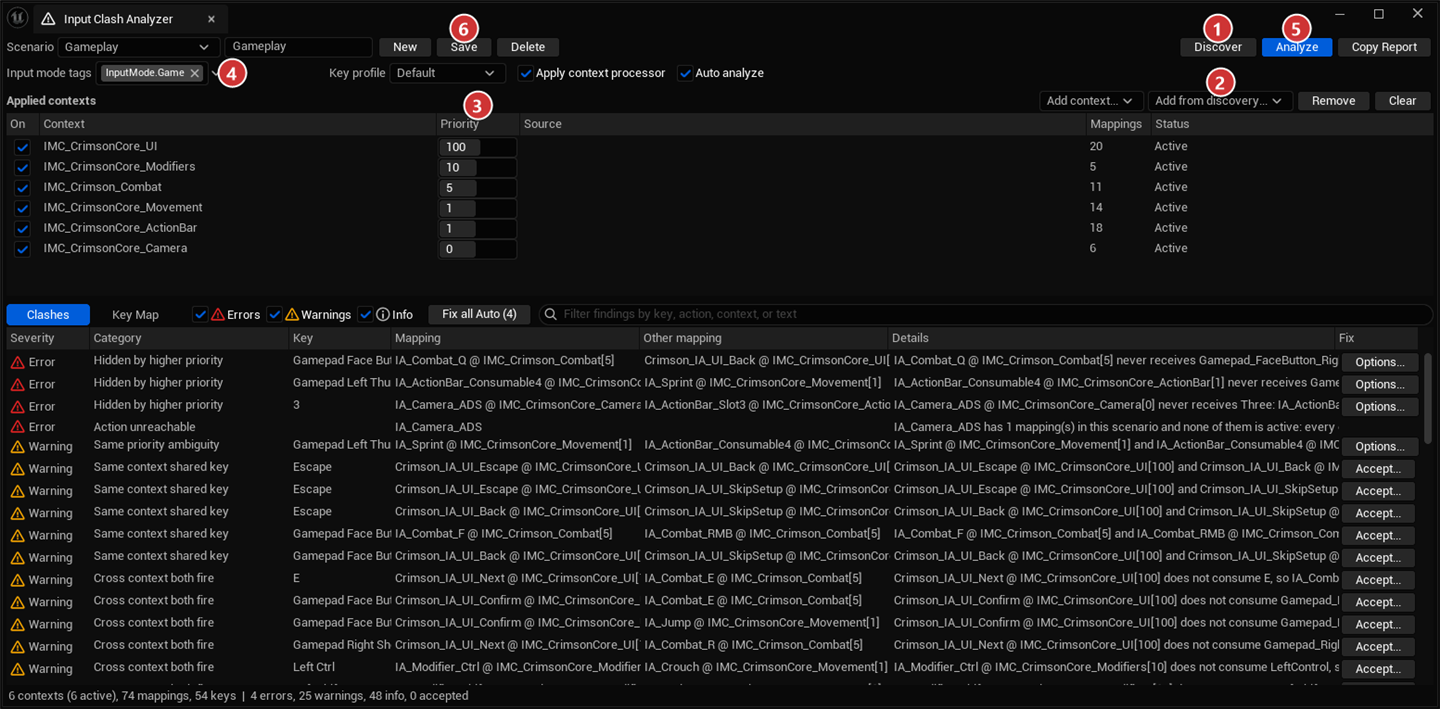Click the warning icon in the E key row
This screenshot has width=1440, height=709.
[x=17, y=580]
